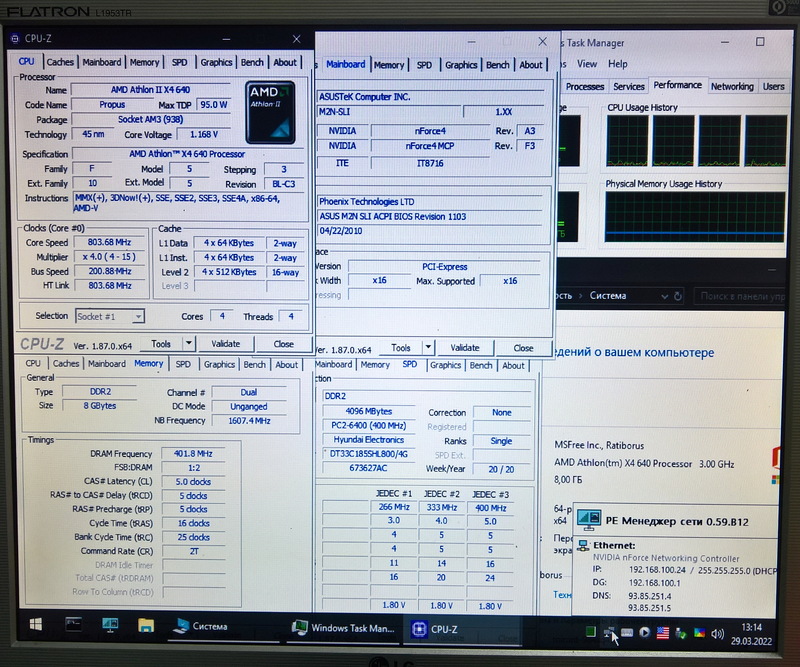The height and width of the screenshot is (667, 800).
Task: Click the manufacturer Hyundai Electronics
Action: 368,439
